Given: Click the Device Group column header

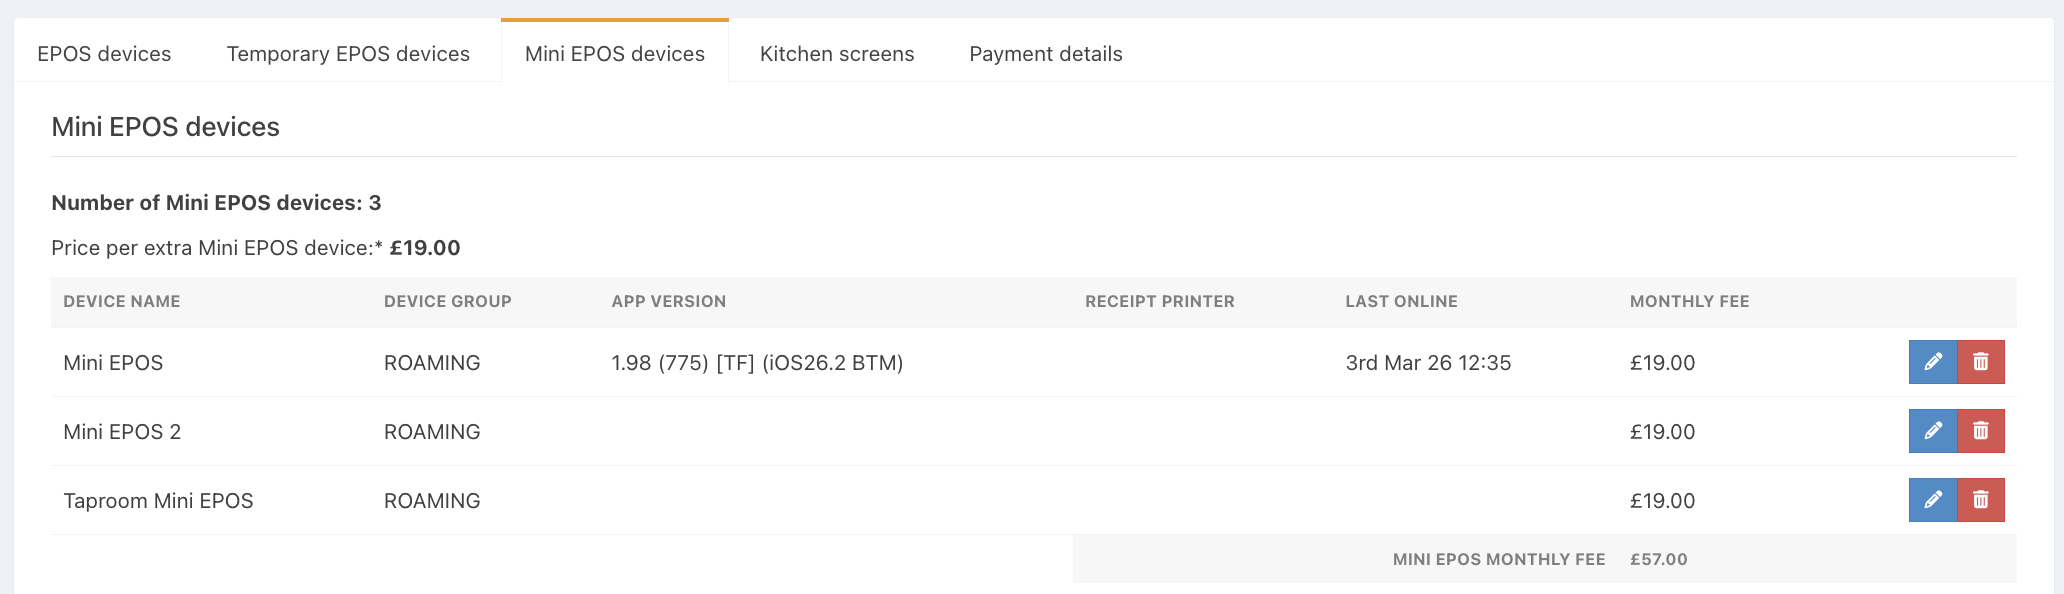Looking at the screenshot, I should point(448,302).
